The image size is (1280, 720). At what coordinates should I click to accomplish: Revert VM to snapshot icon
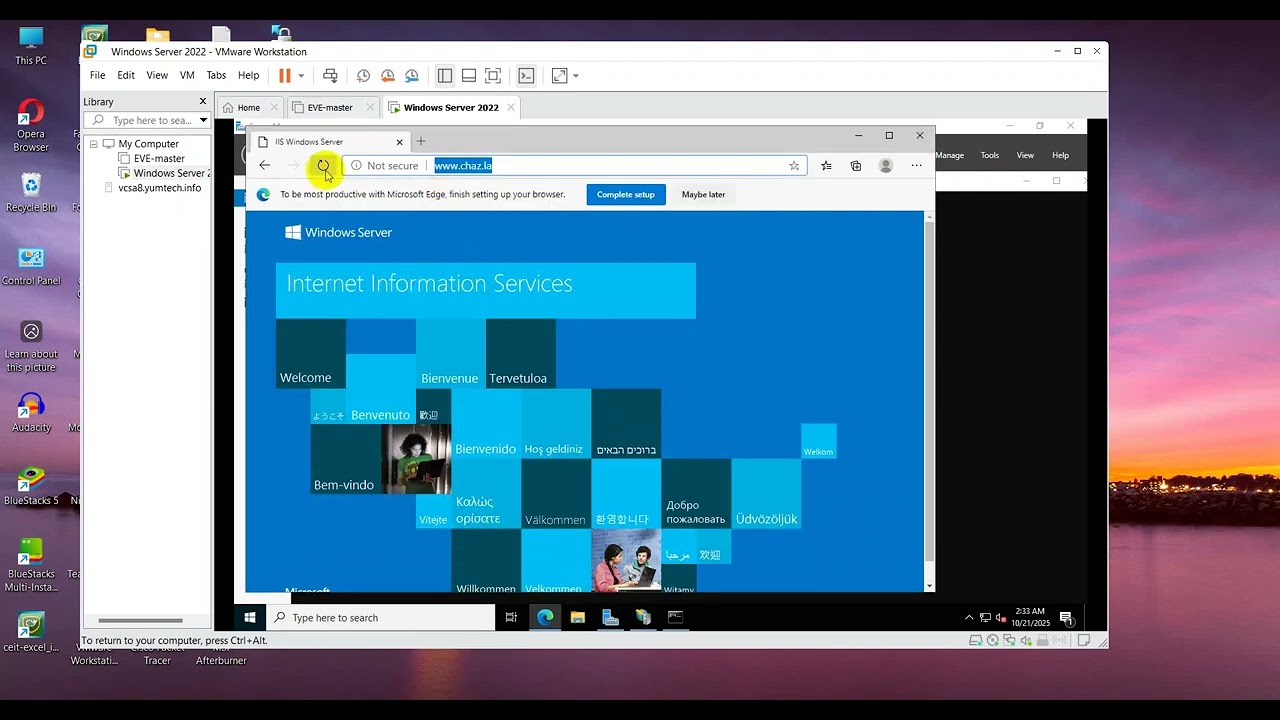pos(387,76)
